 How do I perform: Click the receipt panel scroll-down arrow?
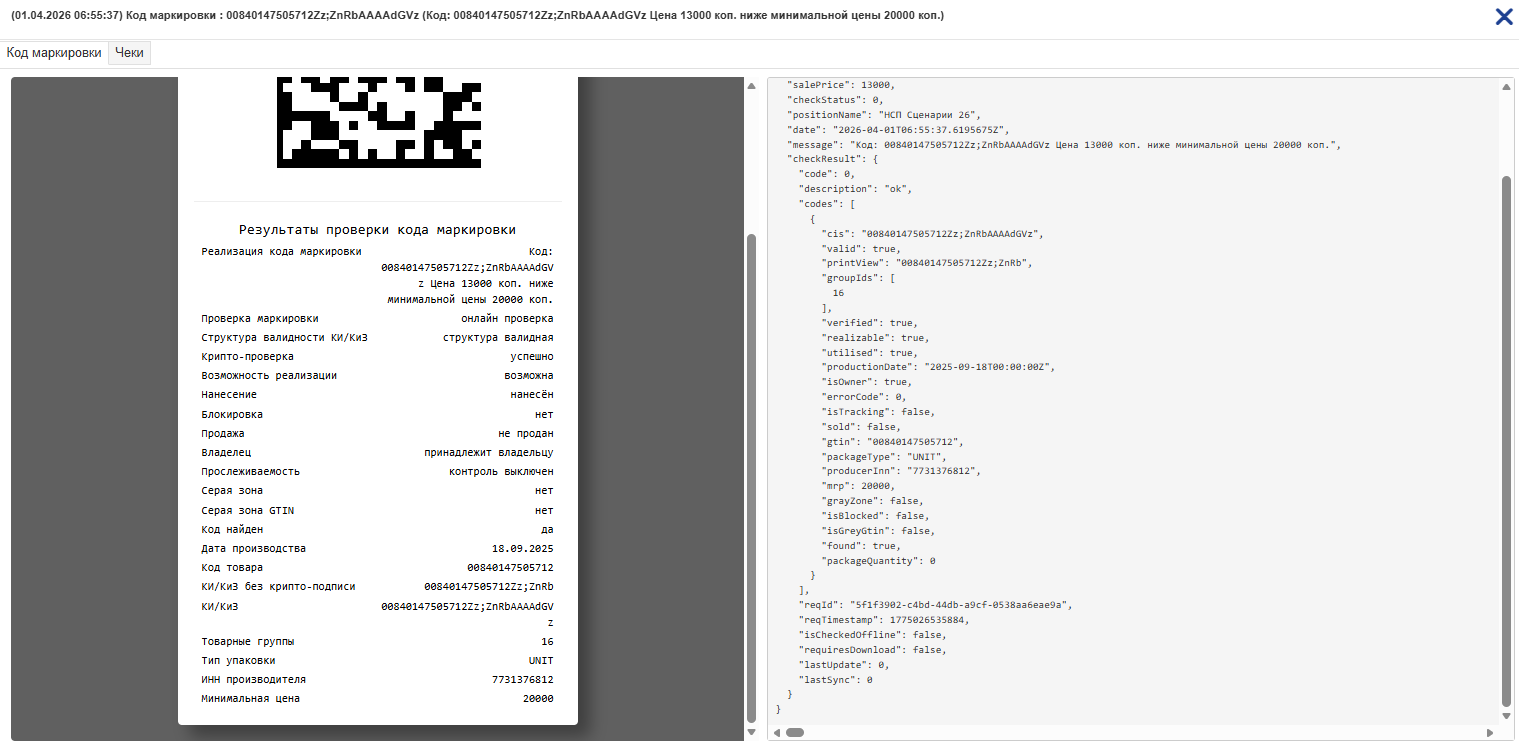pos(751,732)
